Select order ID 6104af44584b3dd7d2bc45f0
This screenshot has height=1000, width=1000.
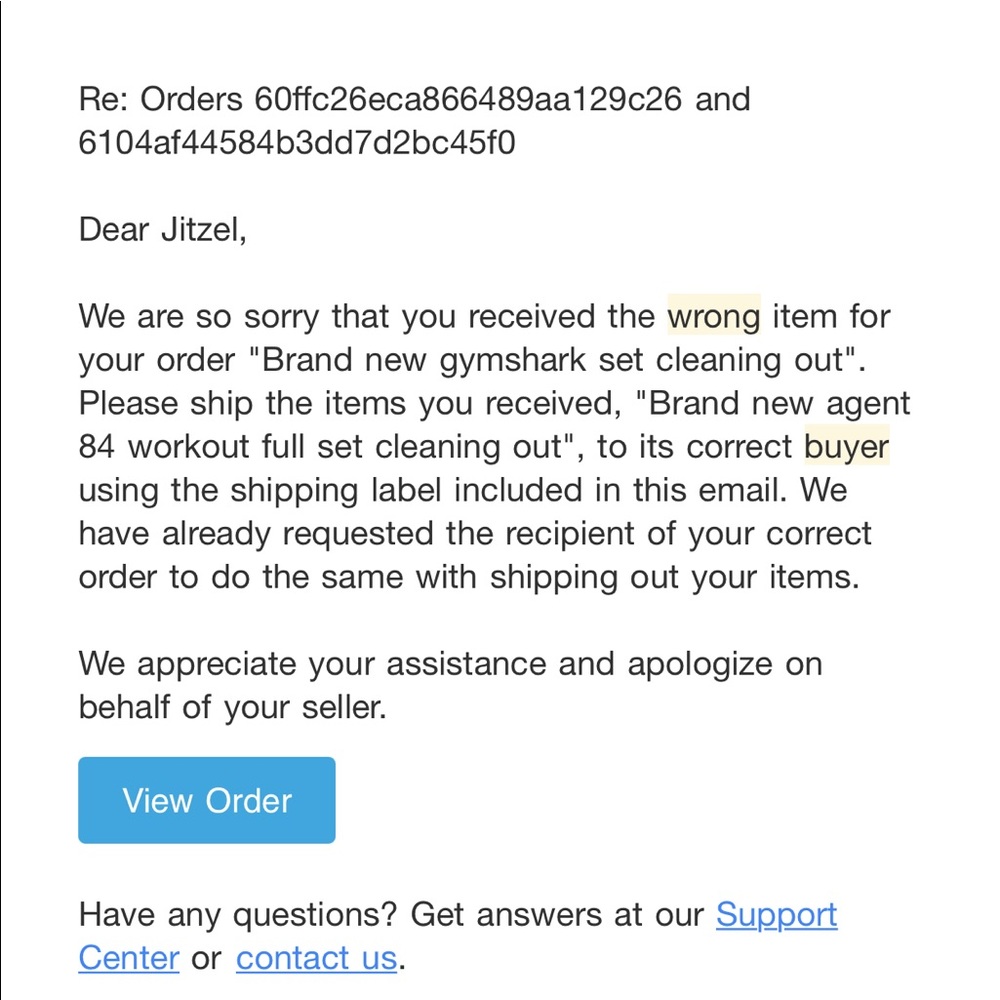(296, 143)
